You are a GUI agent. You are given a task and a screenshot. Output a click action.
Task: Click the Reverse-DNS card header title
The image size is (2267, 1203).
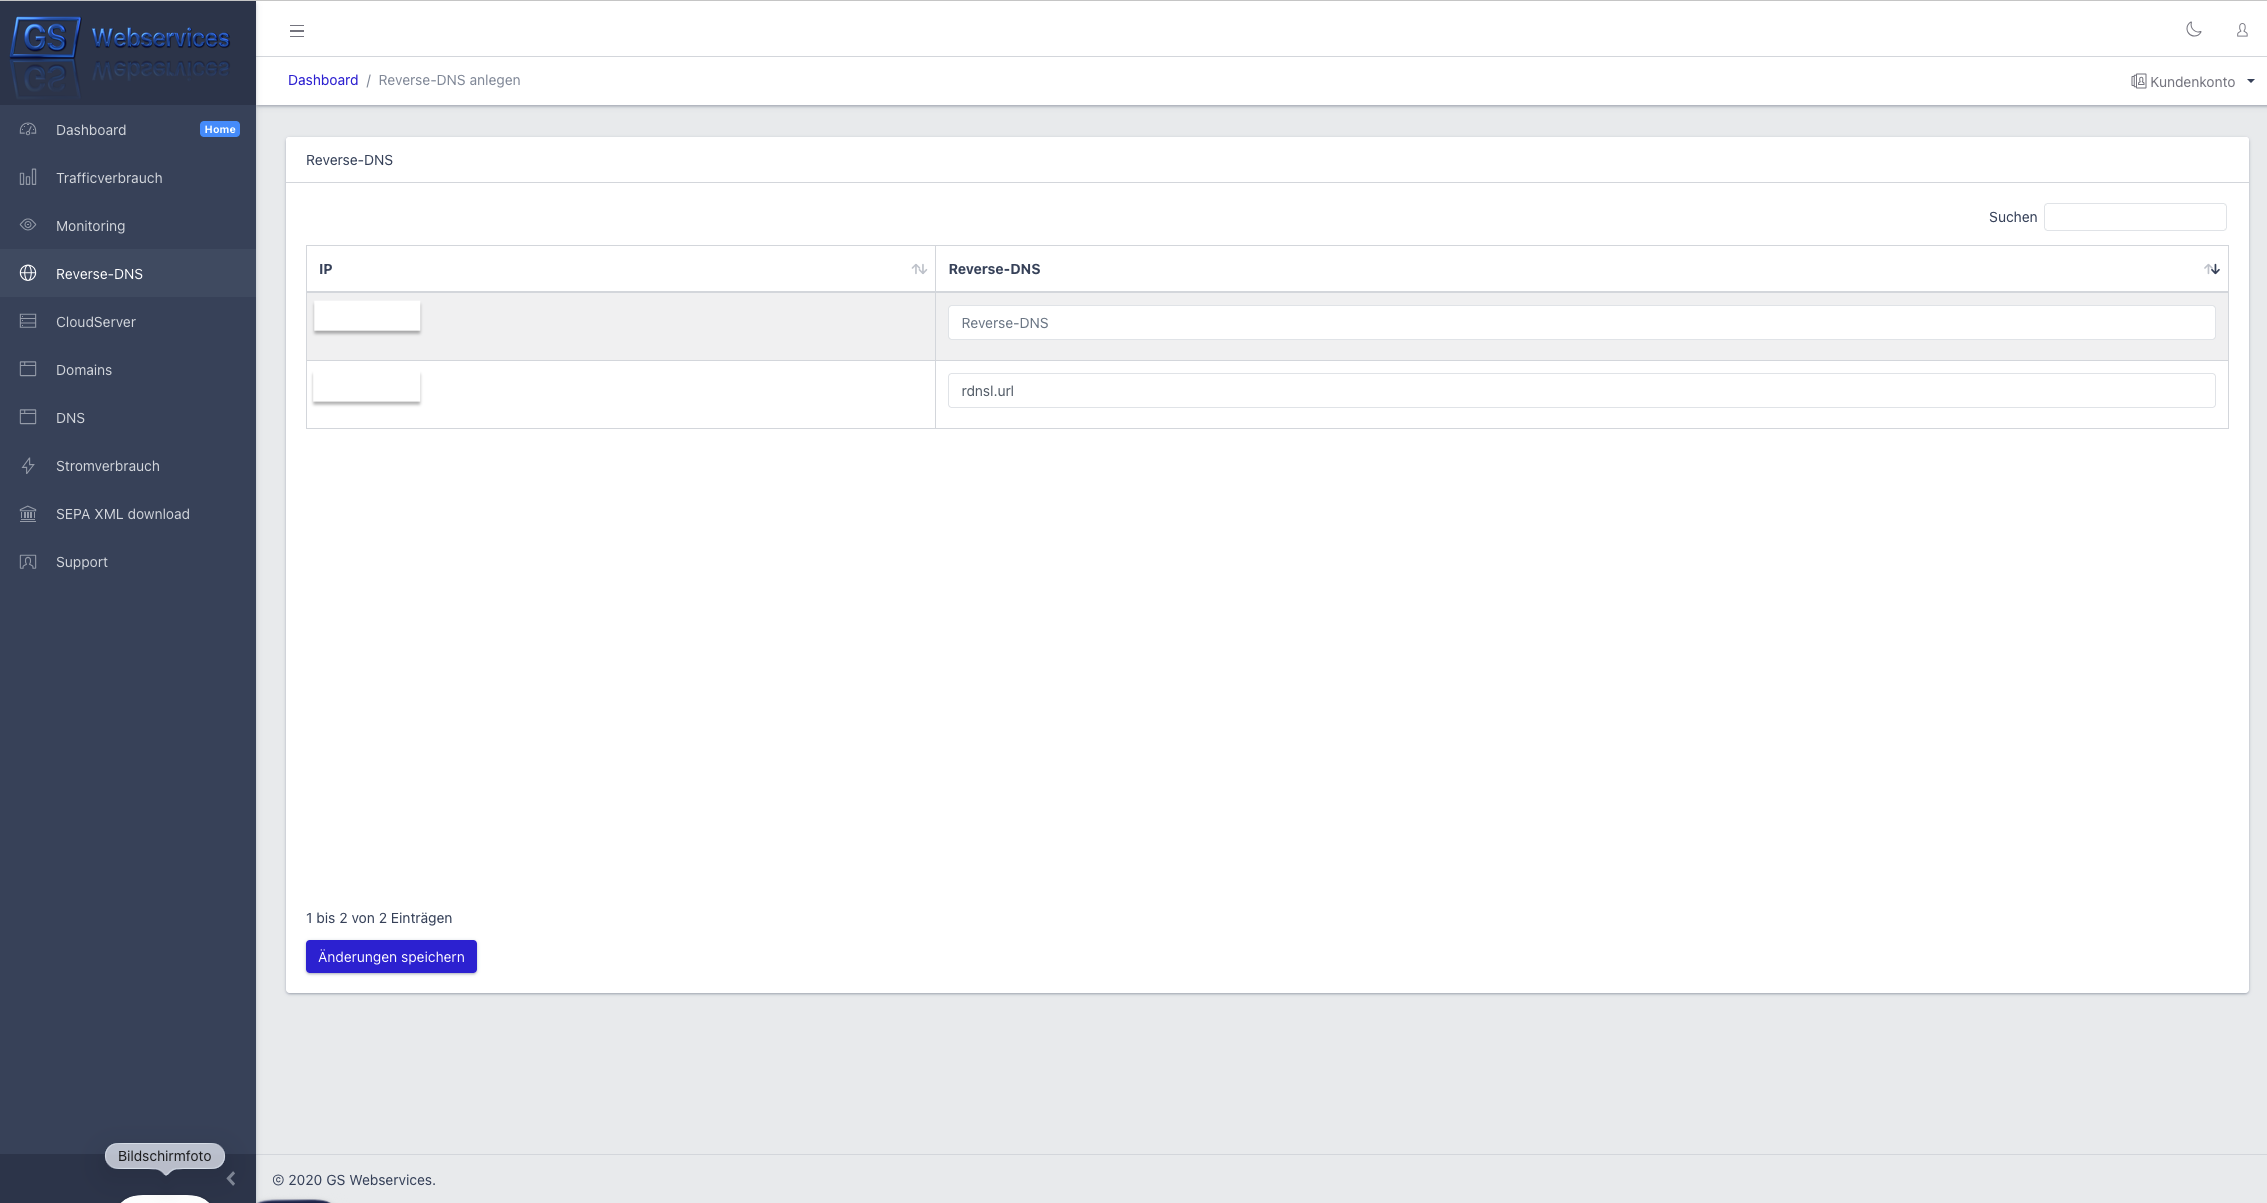pyautogui.click(x=349, y=160)
